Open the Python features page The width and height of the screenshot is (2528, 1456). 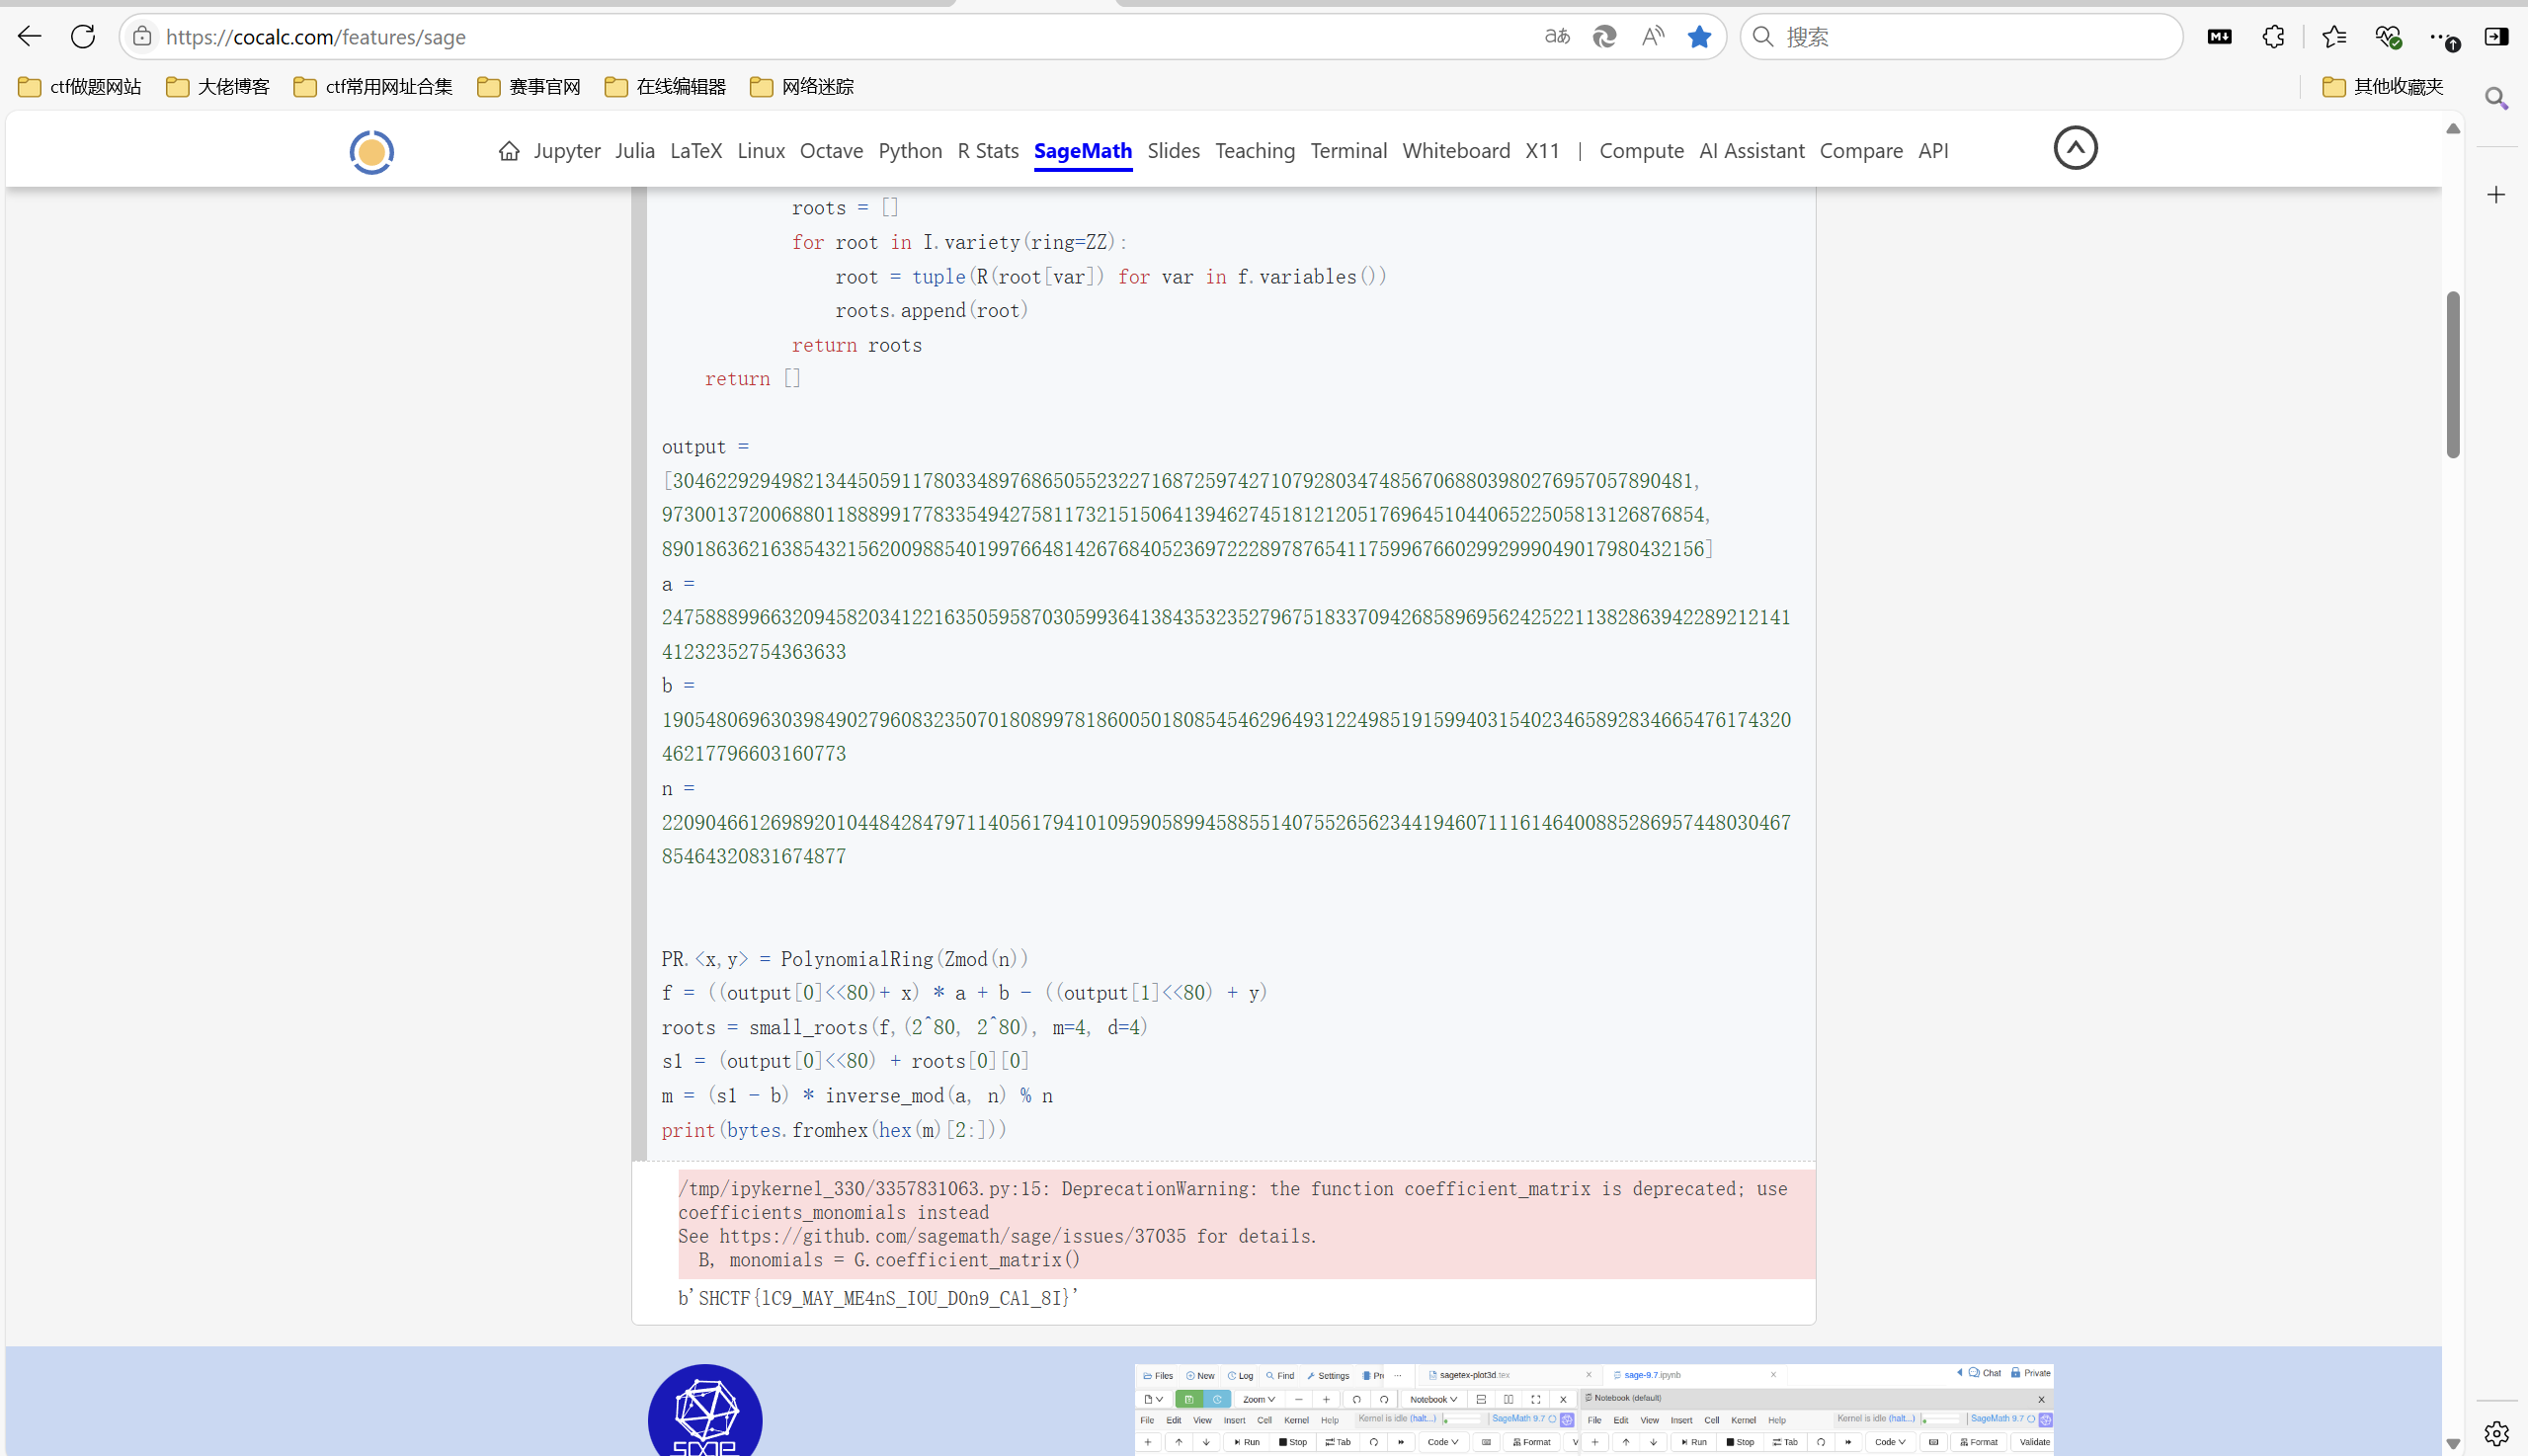pyautogui.click(x=910, y=151)
